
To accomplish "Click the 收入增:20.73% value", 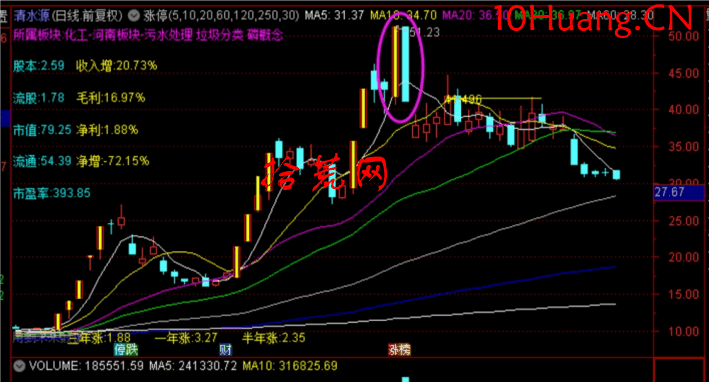I will pos(117,66).
